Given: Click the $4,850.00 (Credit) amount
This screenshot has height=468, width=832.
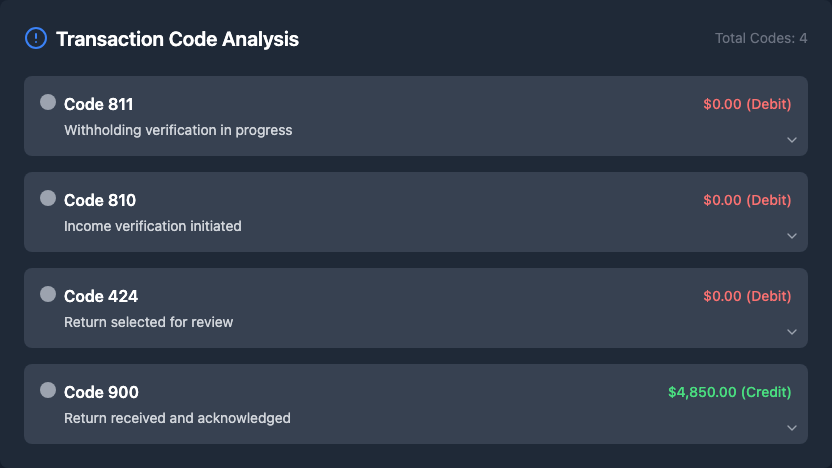Looking at the screenshot, I should [729, 392].
